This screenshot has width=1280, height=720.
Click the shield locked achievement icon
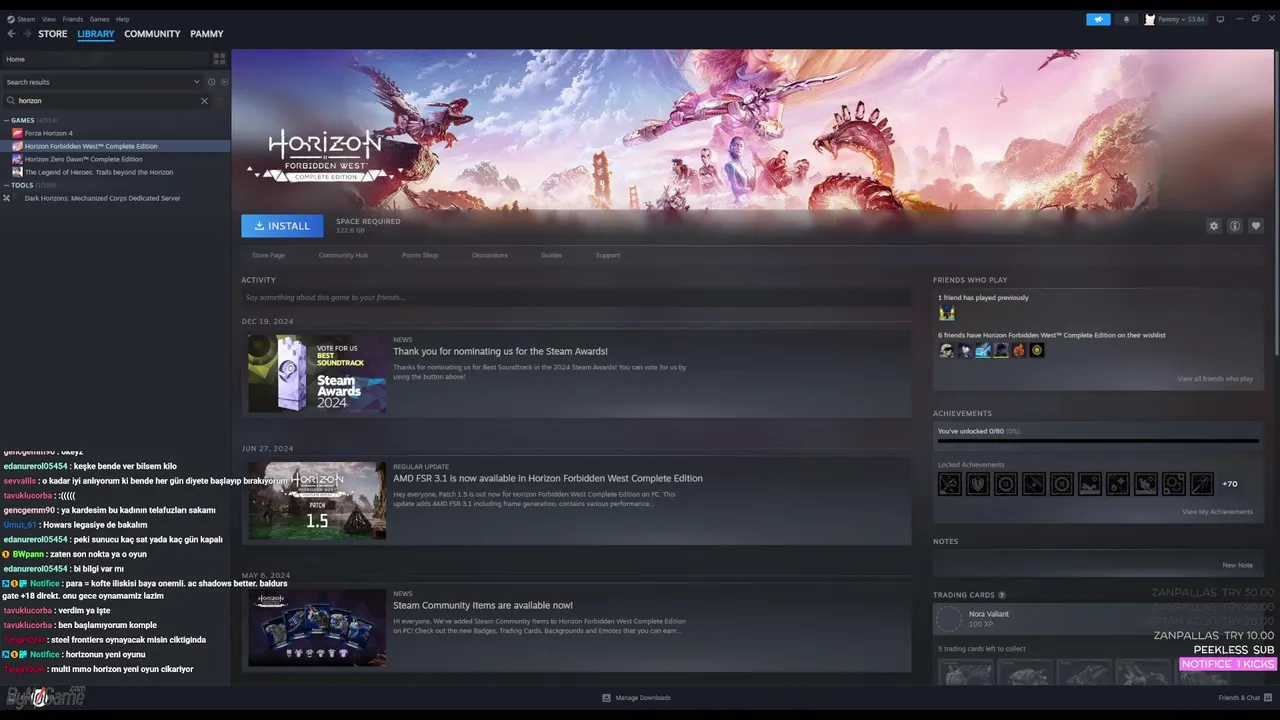(978, 484)
